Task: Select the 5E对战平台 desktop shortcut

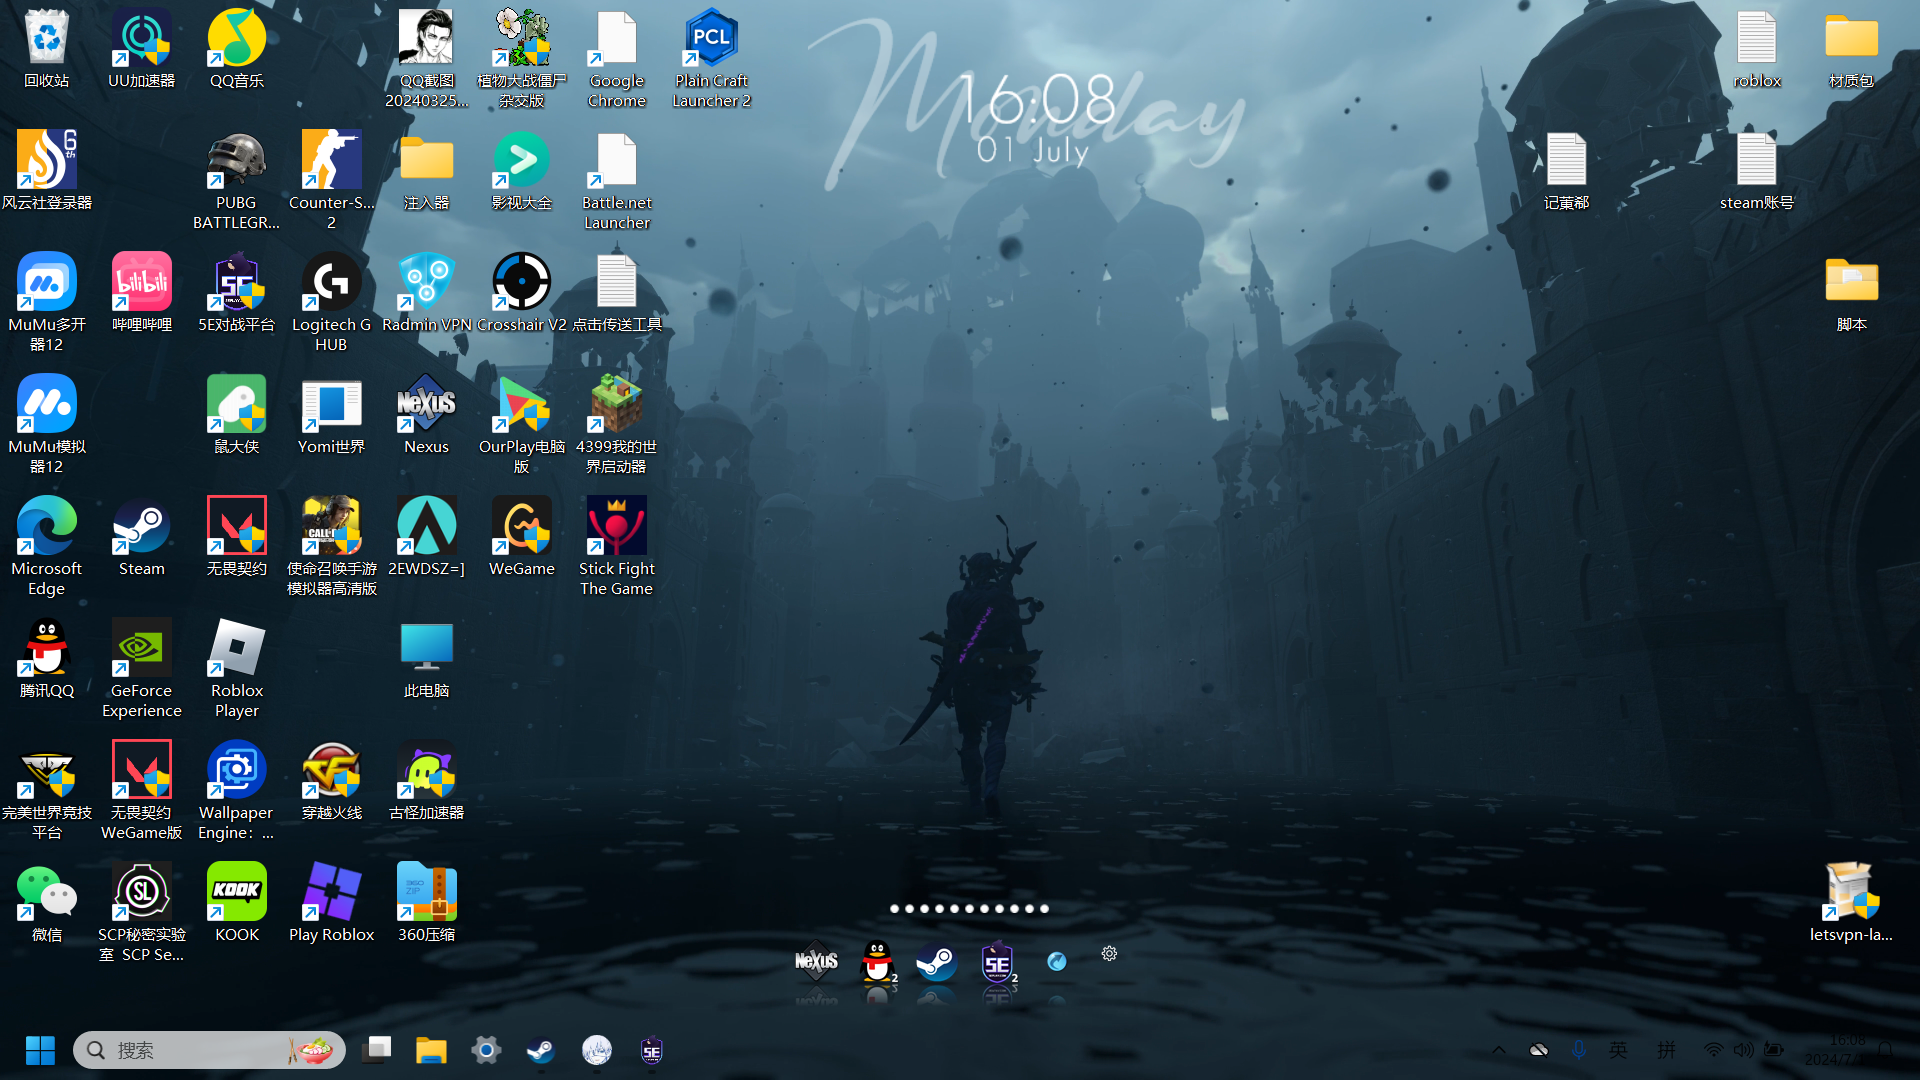Action: [x=237, y=292]
